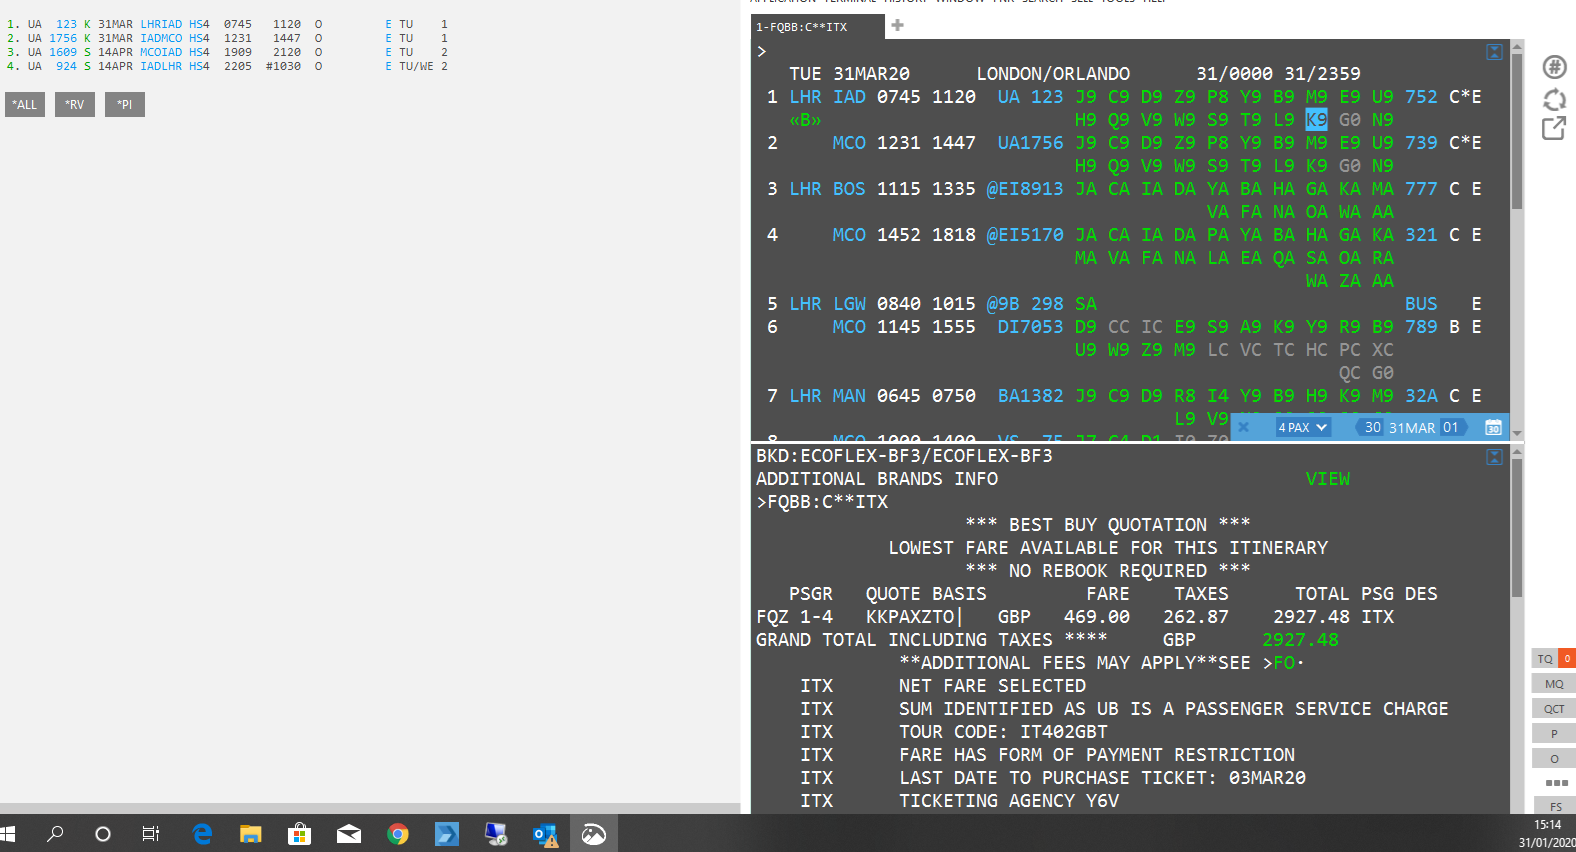
Task: Click LHRIAD segment in itinerary list
Action: click(161, 24)
